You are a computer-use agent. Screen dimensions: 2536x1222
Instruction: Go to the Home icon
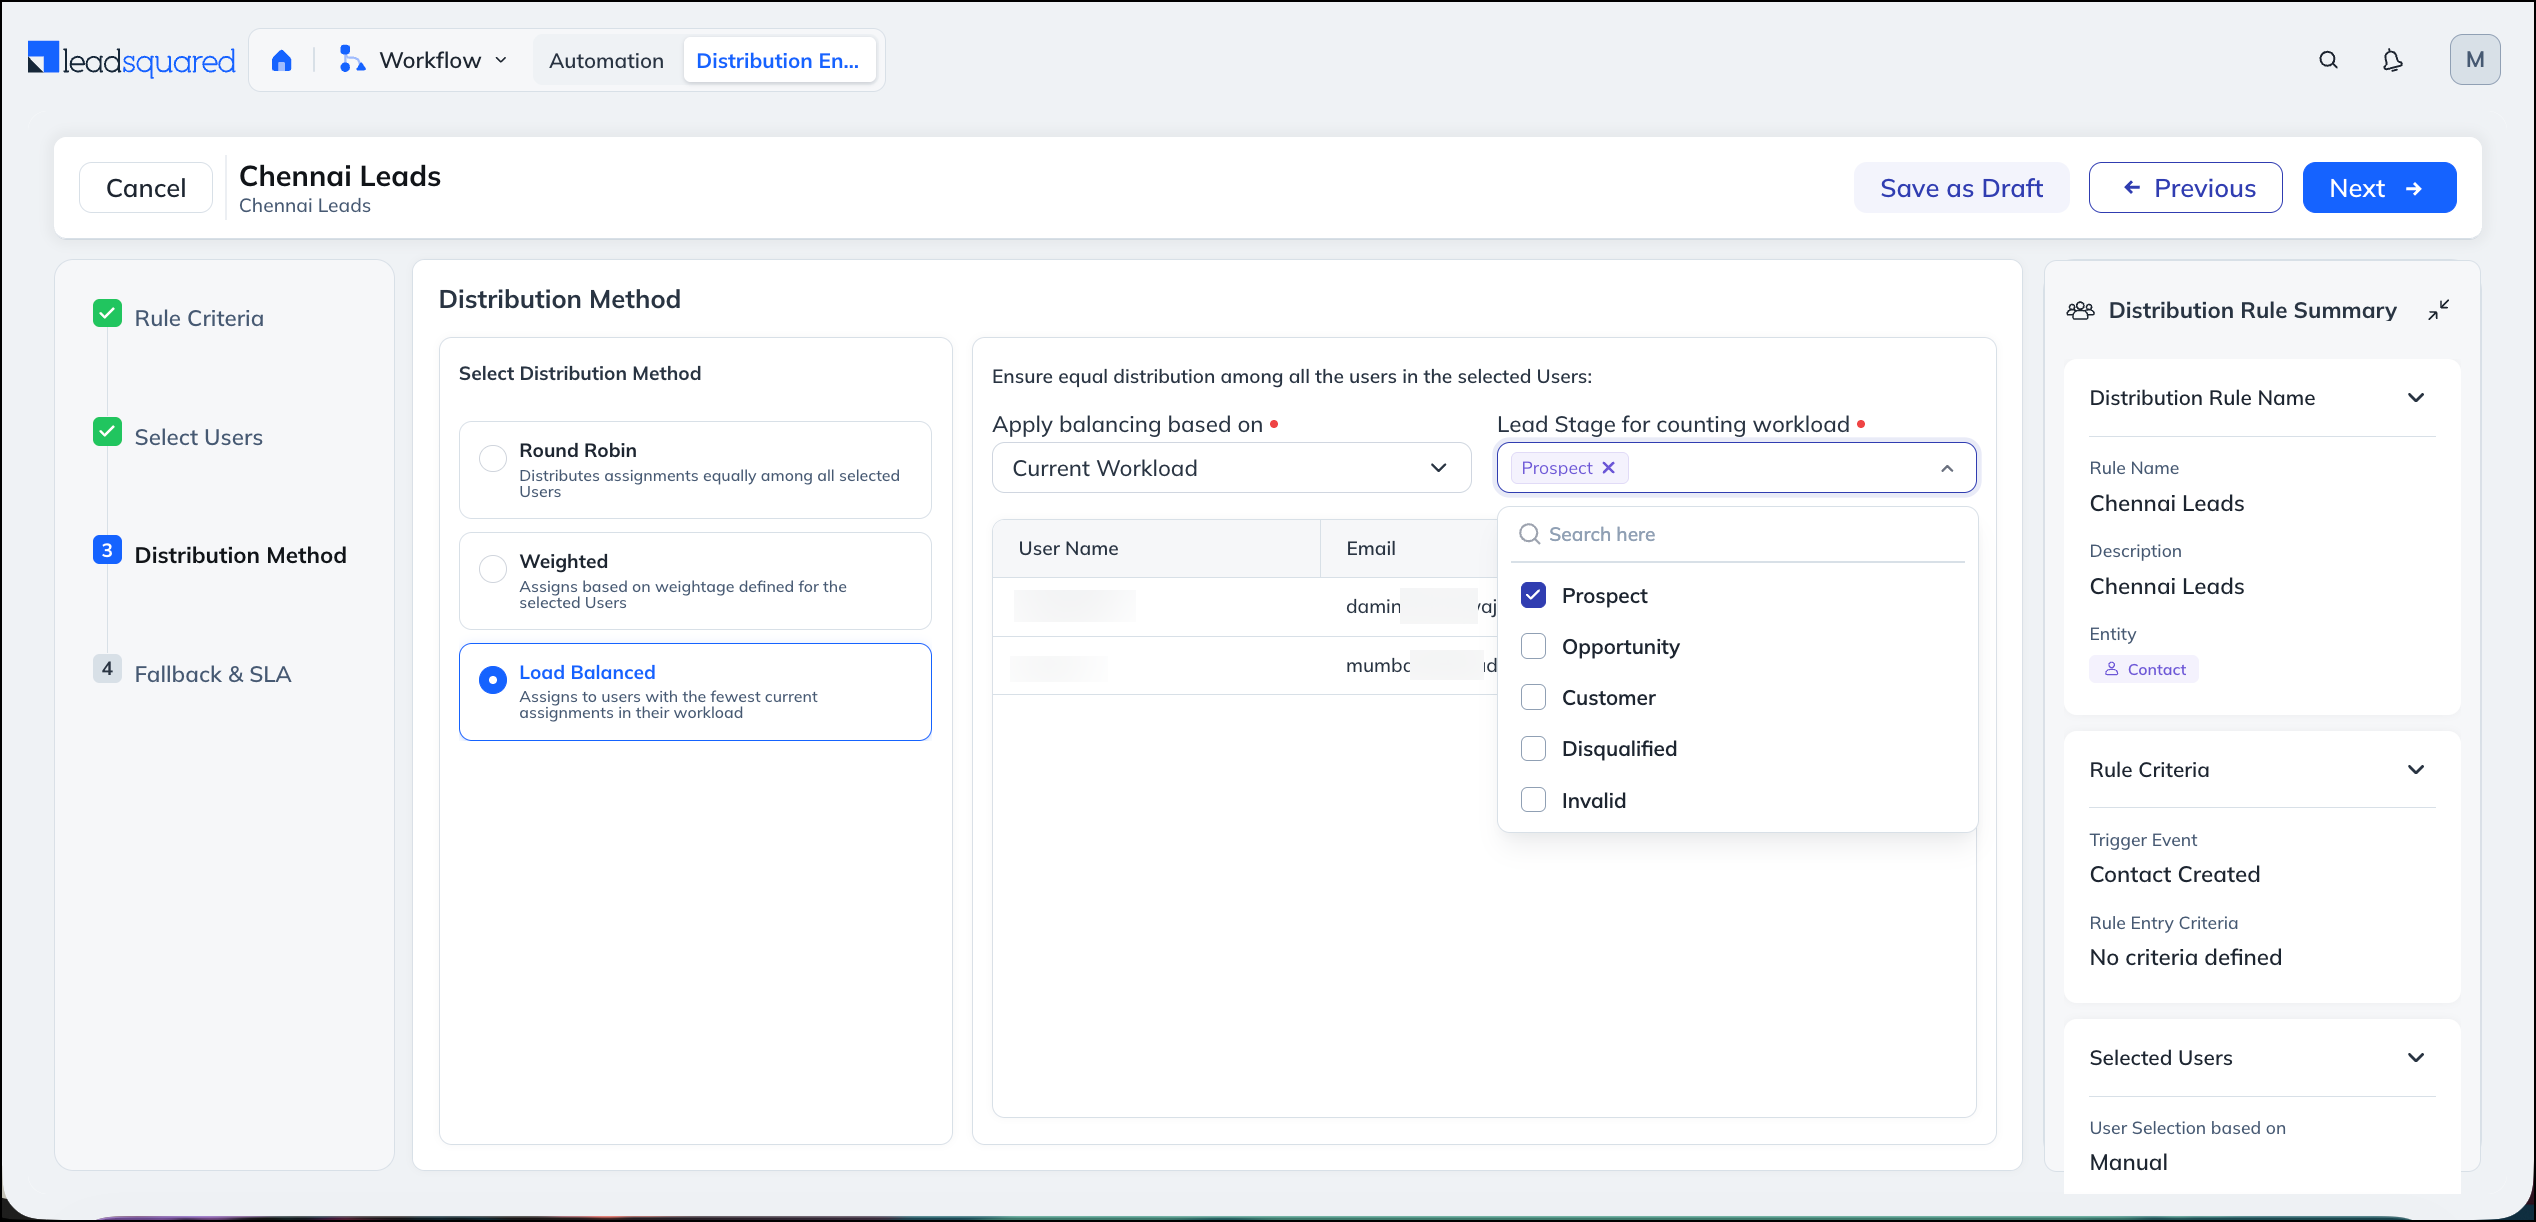pyautogui.click(x=282, y=61)
